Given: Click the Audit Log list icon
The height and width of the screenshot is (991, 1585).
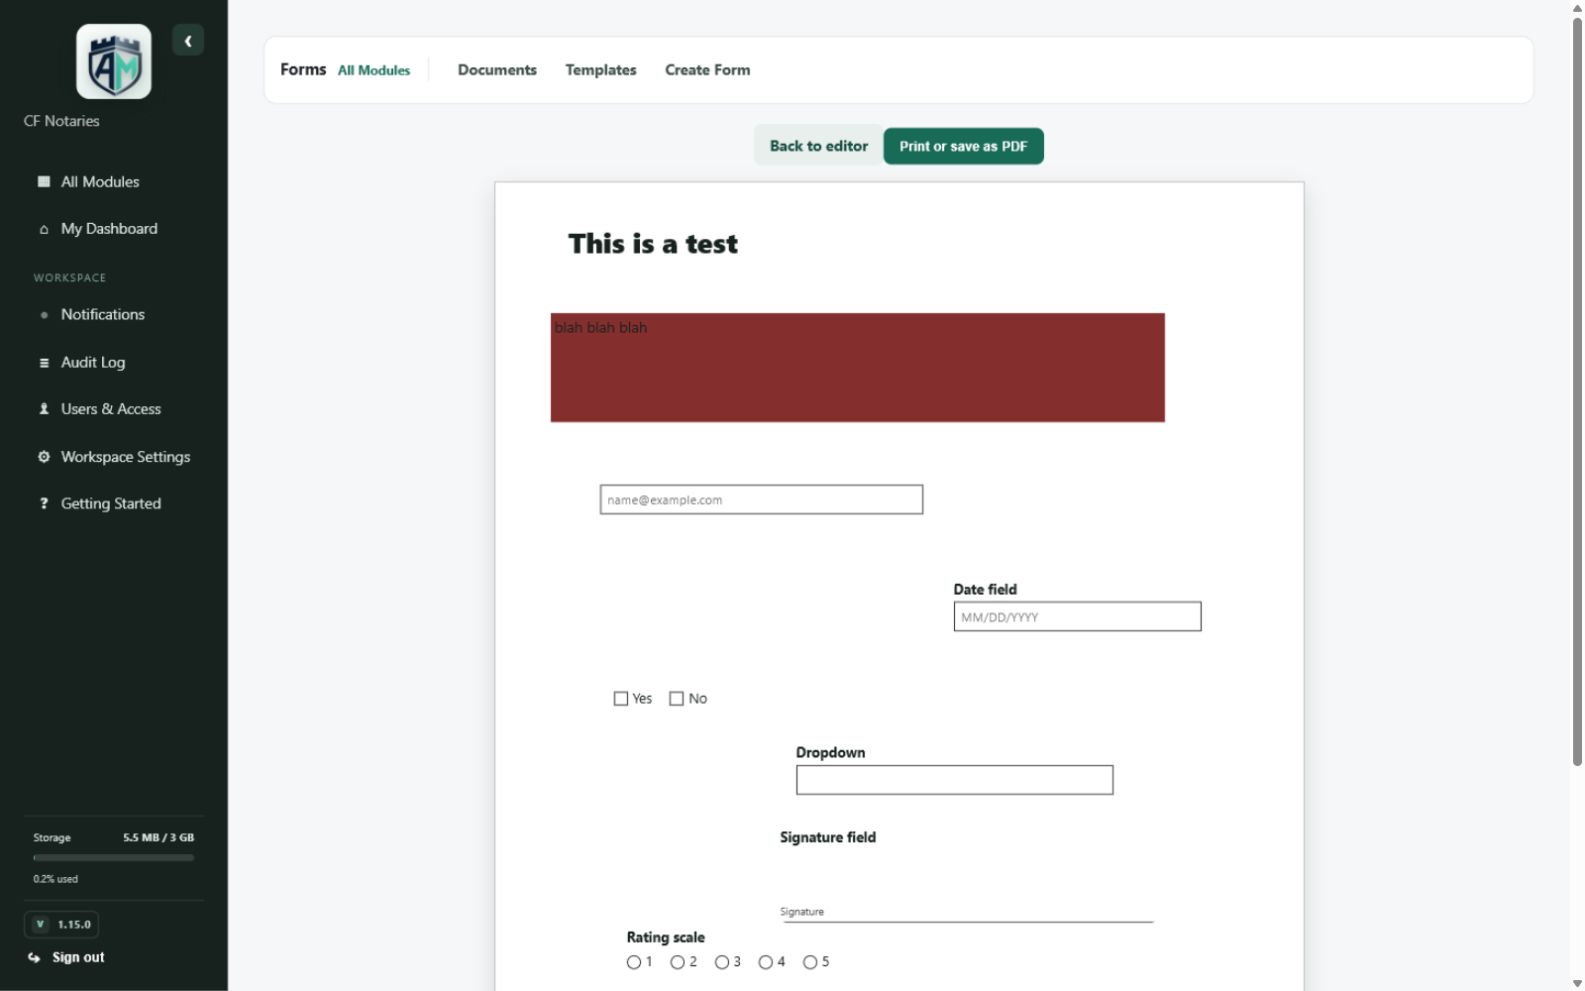Looking at the screenshot, I should tap(44, 363).
